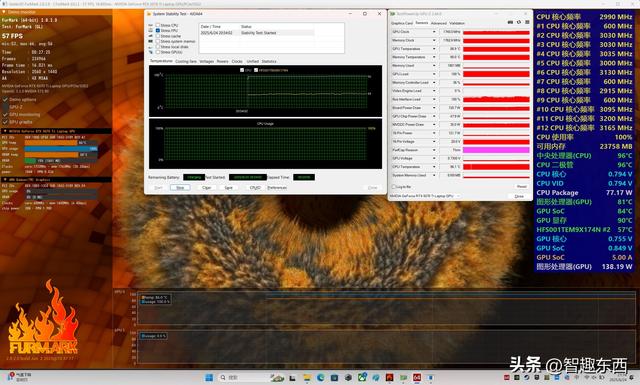The width and height of the screenshot is (640, 385).
Task: Click the 57 FPS counter in FurMark
Action: click(12, 36)
